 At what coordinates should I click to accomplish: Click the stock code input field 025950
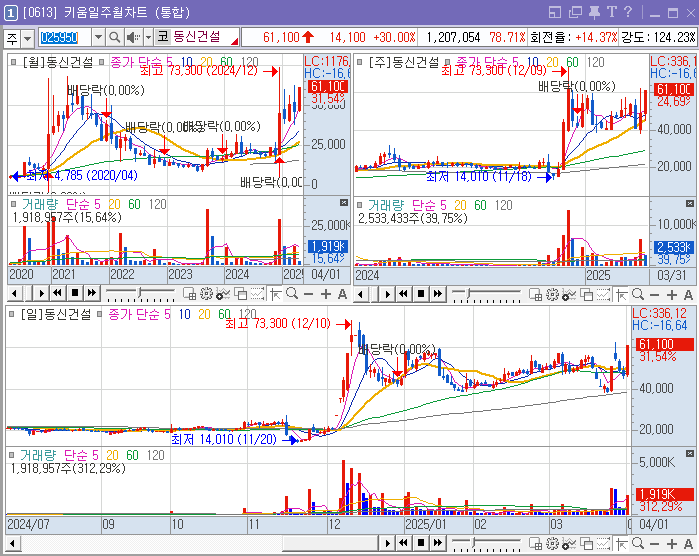(65, 37)
